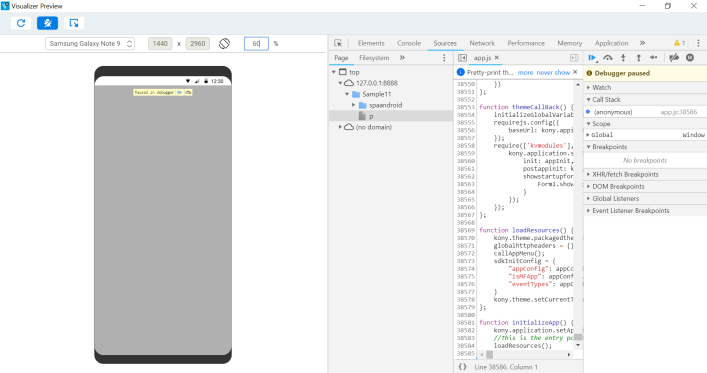Resume from the paused overlay in phone preview

point(180,92)
